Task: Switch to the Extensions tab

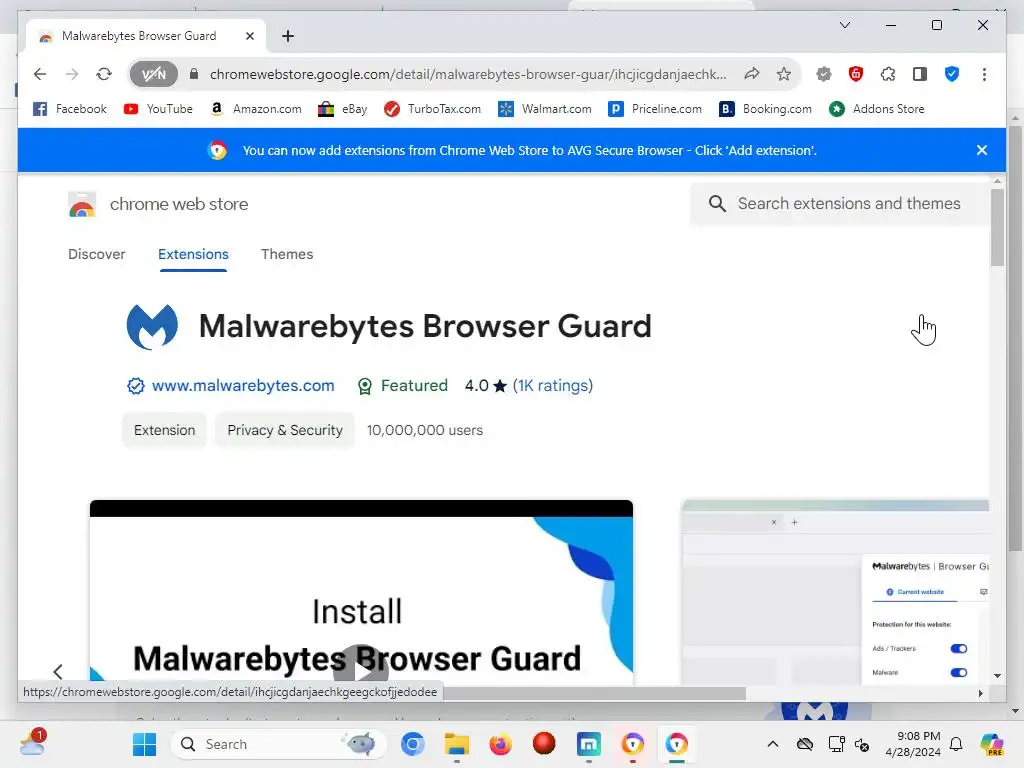Action: 193,254
